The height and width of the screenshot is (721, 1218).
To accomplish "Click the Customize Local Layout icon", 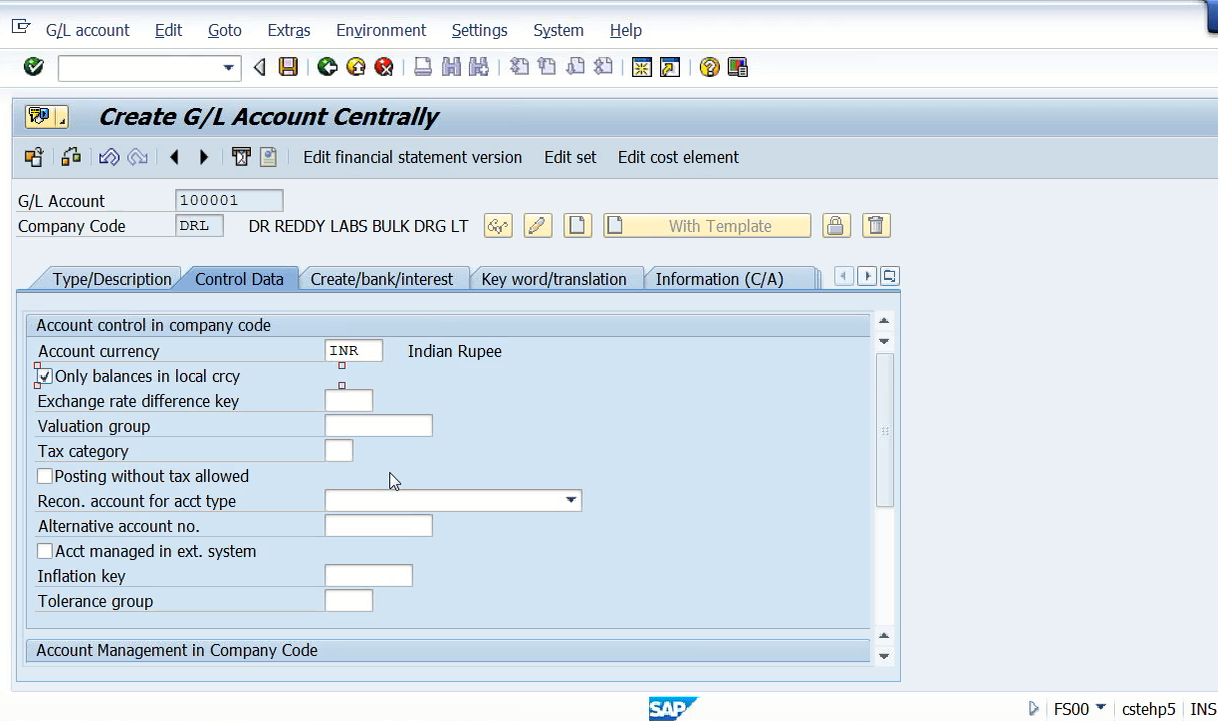I will click(738, 67).
